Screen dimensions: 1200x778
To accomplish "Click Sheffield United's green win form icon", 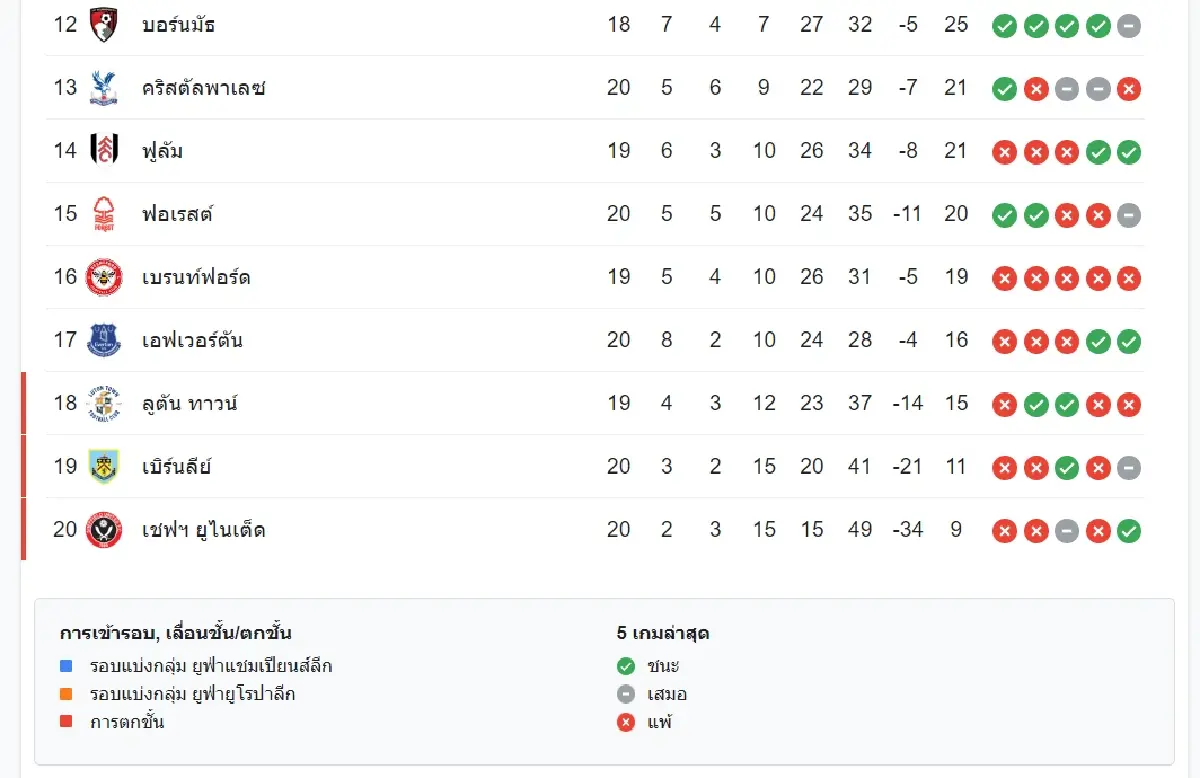I will click(1129, 530).
